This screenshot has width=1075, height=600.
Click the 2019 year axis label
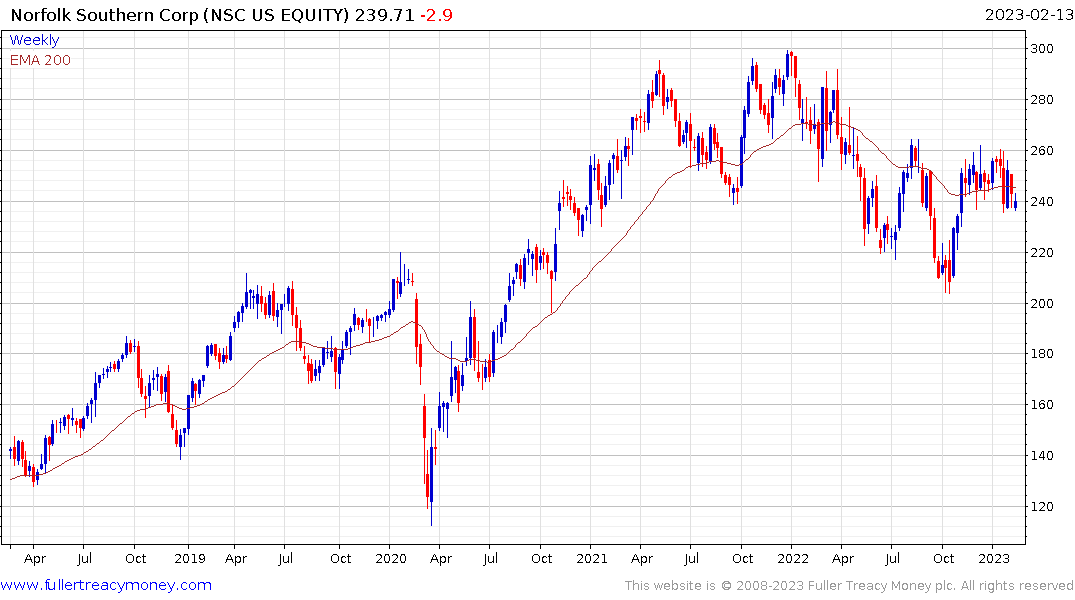190,558
